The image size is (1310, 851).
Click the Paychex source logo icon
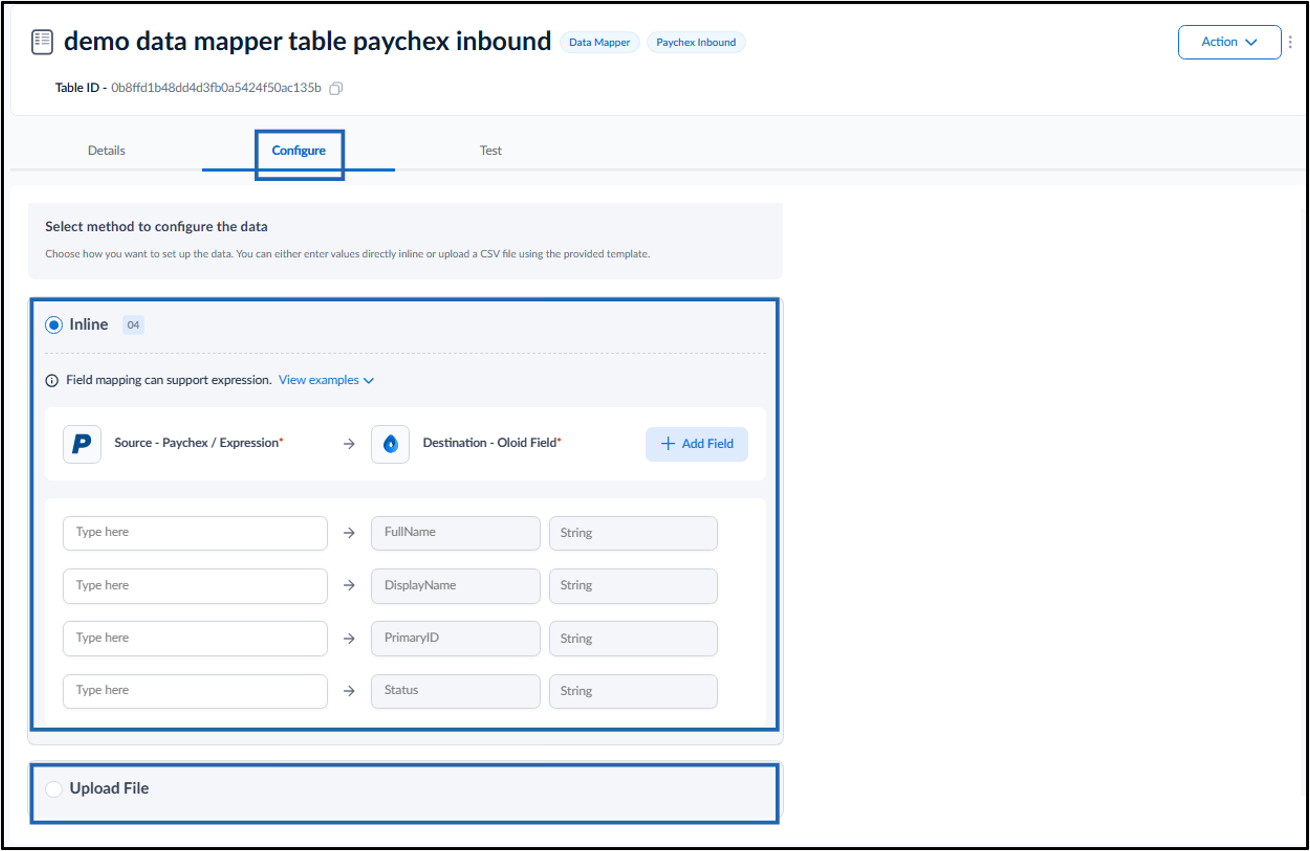coord(82,444)
